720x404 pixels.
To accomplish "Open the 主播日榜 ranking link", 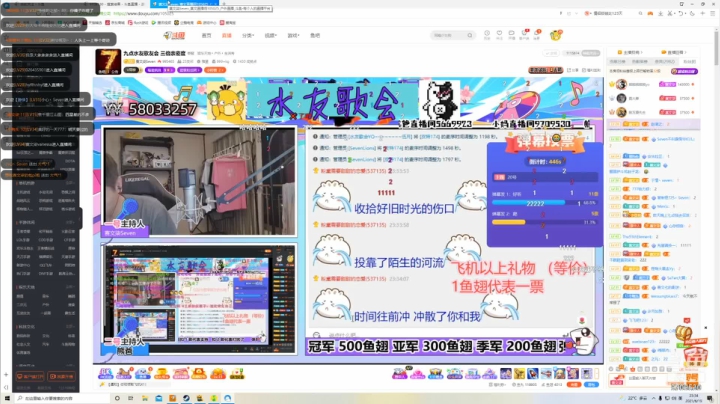I will [x=630, y=52].
